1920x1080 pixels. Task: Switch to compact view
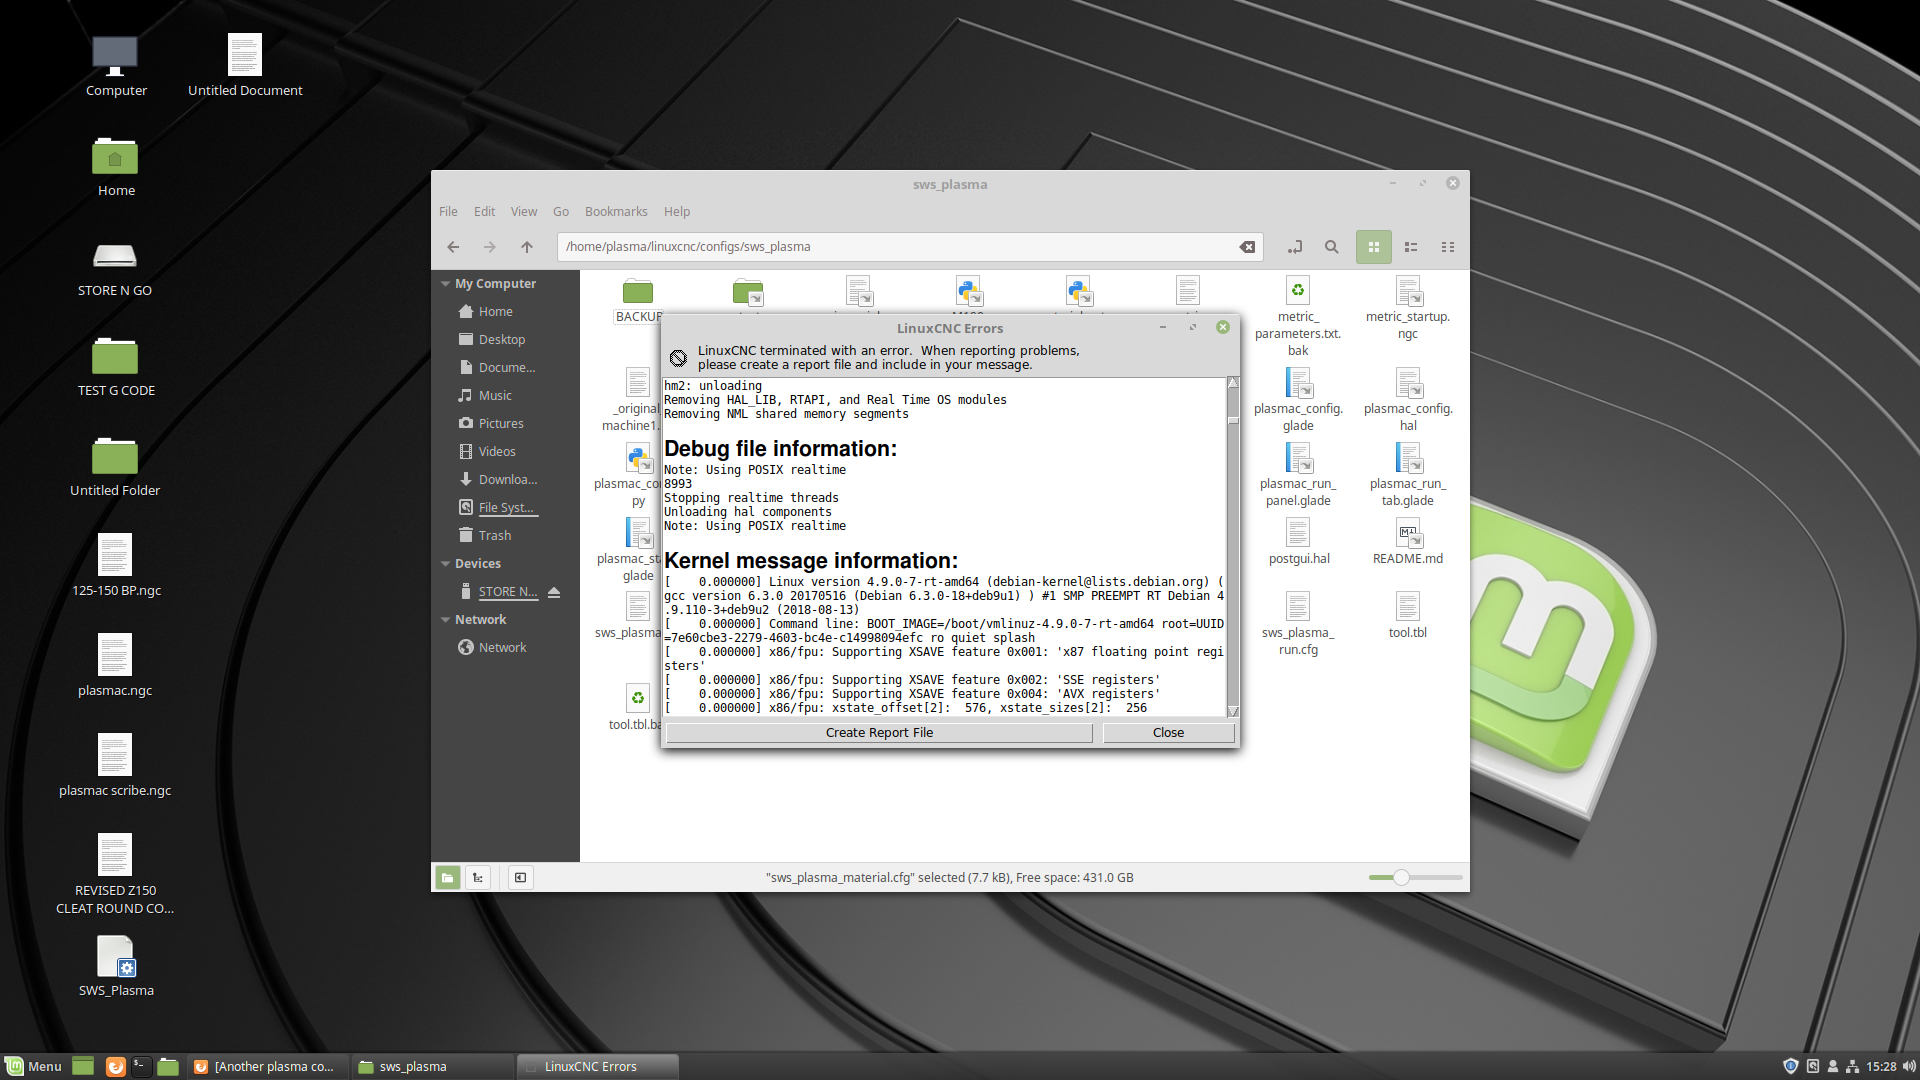click(x=1448, y=247)
